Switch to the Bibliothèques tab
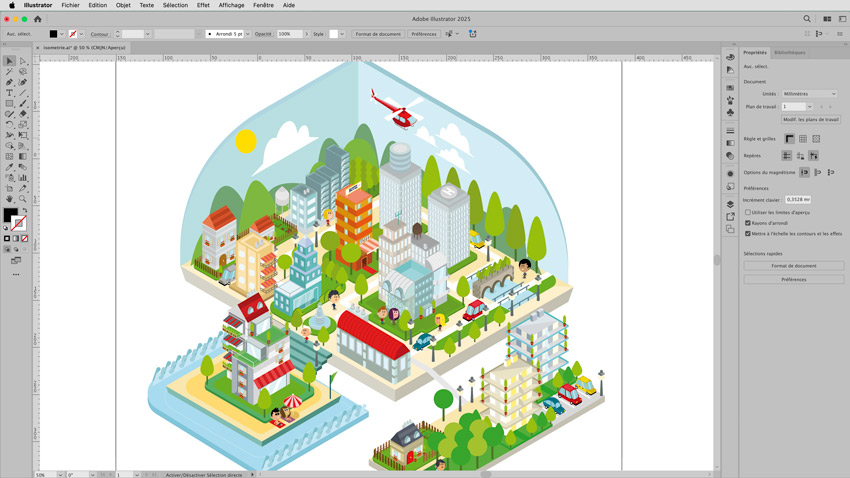 tap(789, 52)
